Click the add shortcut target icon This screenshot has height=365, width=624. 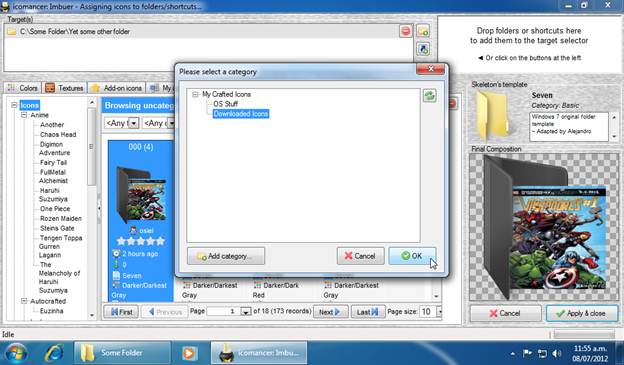[x=423, y=49]
